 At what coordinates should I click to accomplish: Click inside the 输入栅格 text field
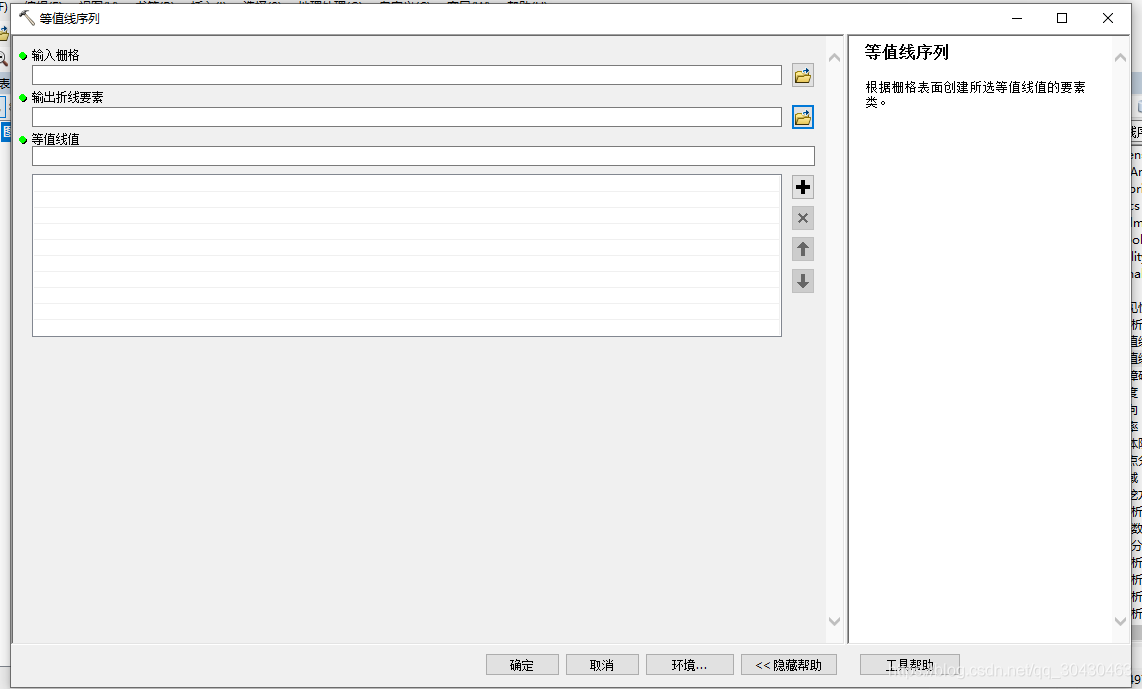405,75
